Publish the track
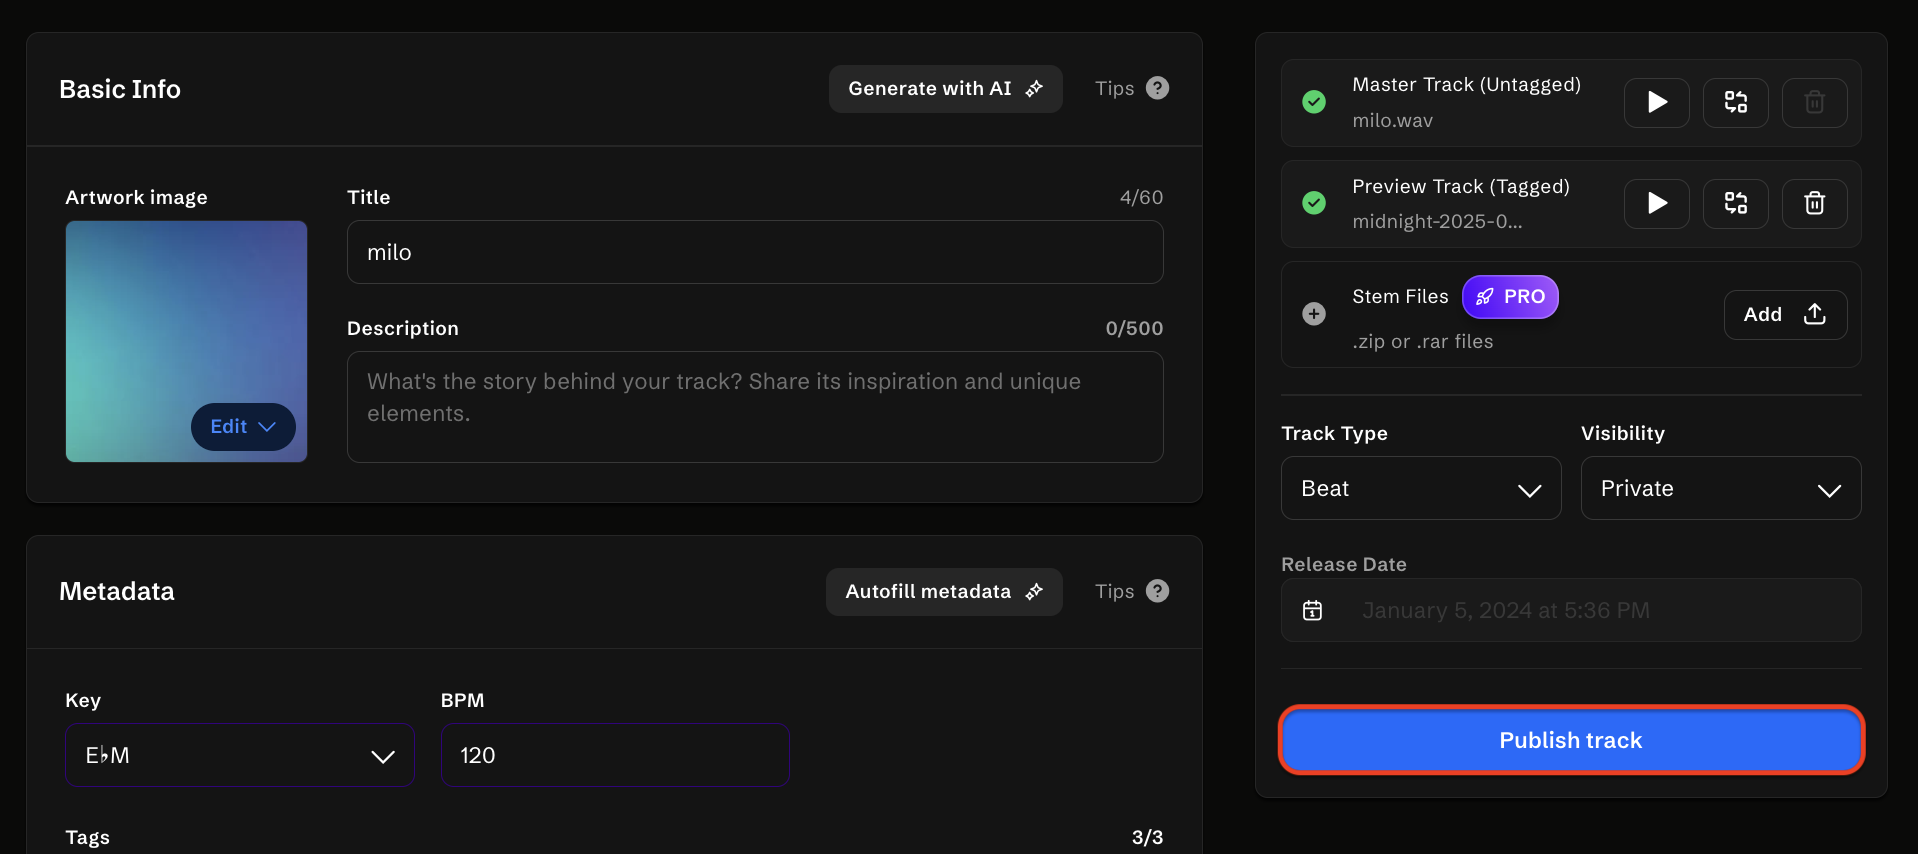The image size is (1918, 854). pyautogui.click(x=1570, y=740)
